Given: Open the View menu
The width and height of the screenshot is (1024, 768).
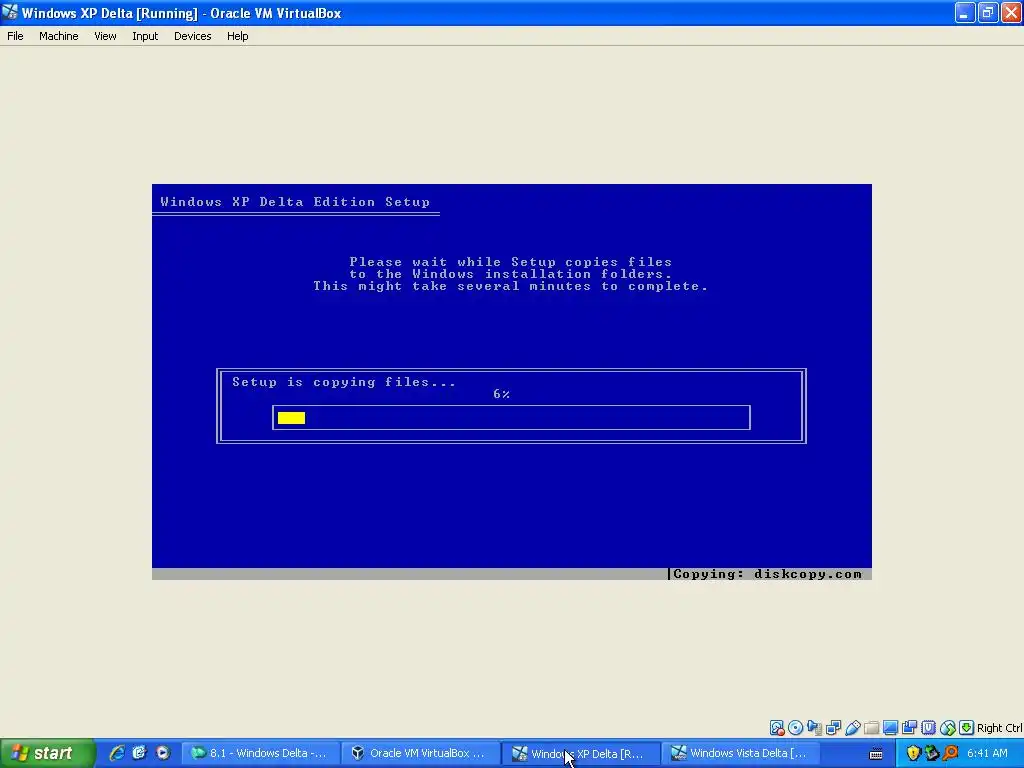Looking at the screenshot, I should pyautogui.click(x=105, y=36).
